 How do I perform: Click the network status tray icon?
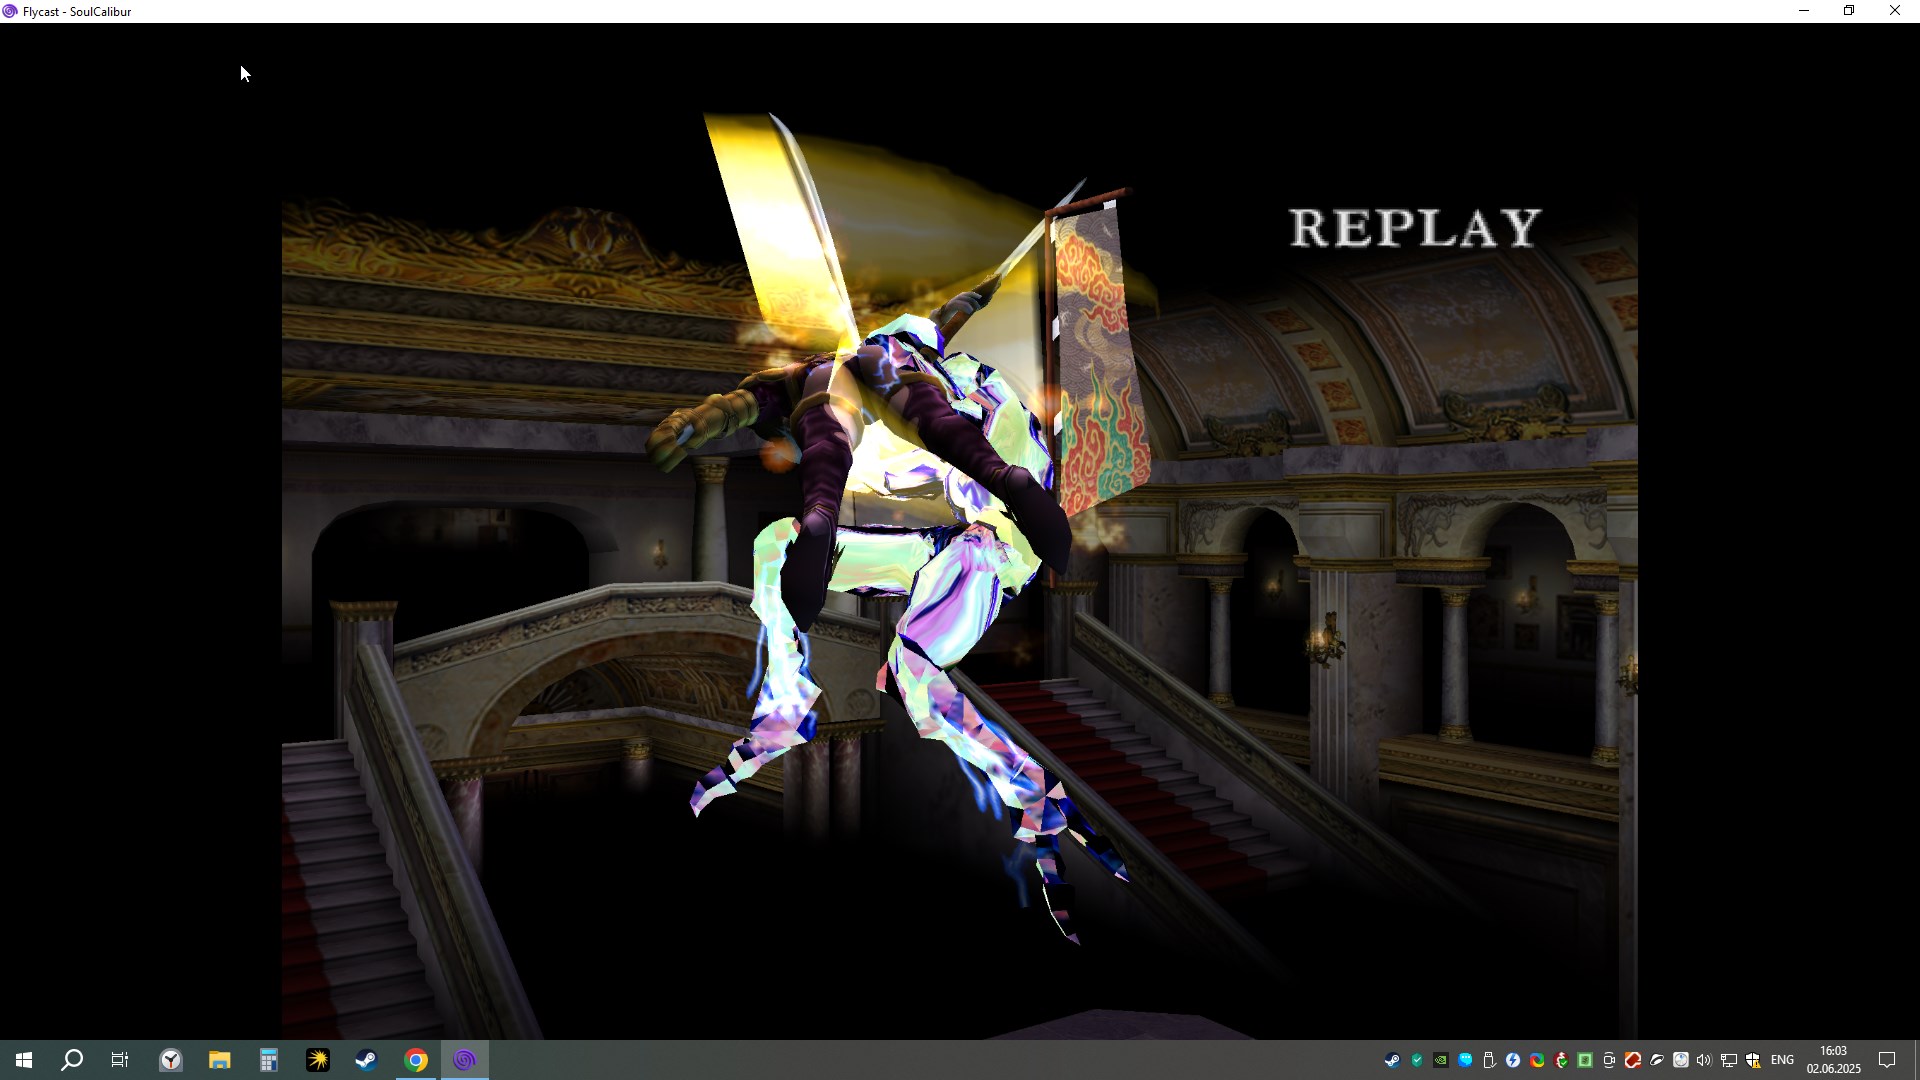pyautogui.click(x=1729, y=1060)
